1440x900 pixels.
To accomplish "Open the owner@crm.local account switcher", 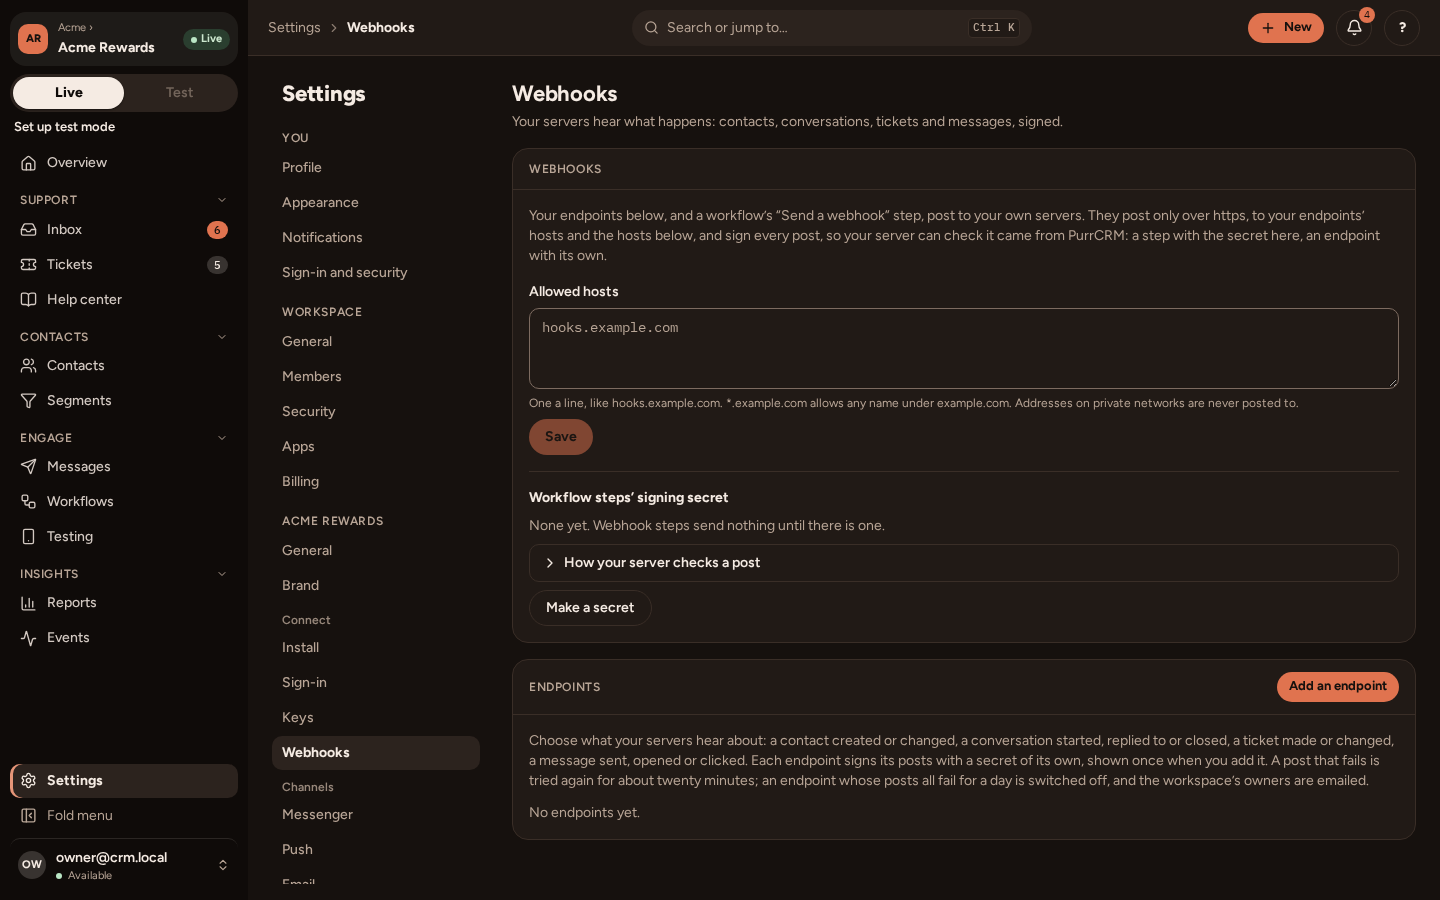I will tap(124, 865).
